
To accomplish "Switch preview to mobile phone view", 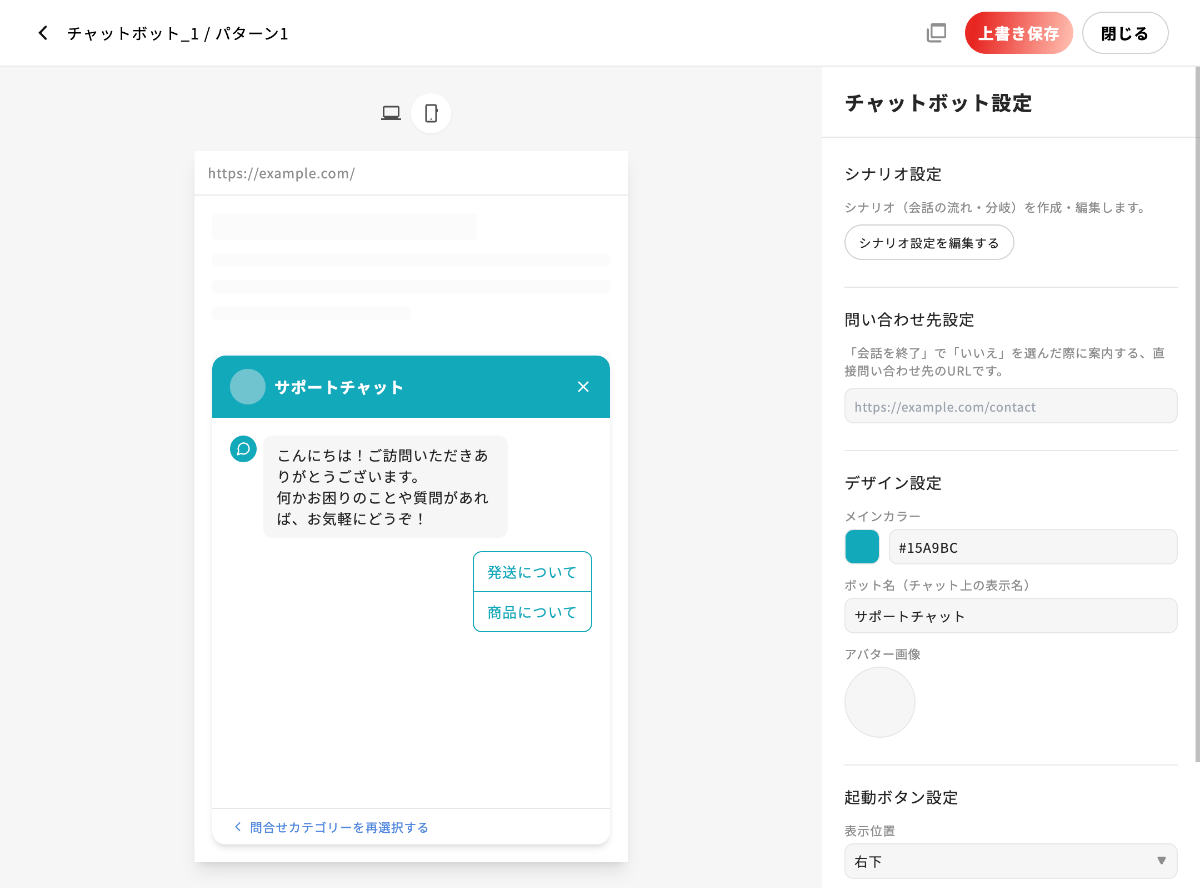I will coord(431,113).
